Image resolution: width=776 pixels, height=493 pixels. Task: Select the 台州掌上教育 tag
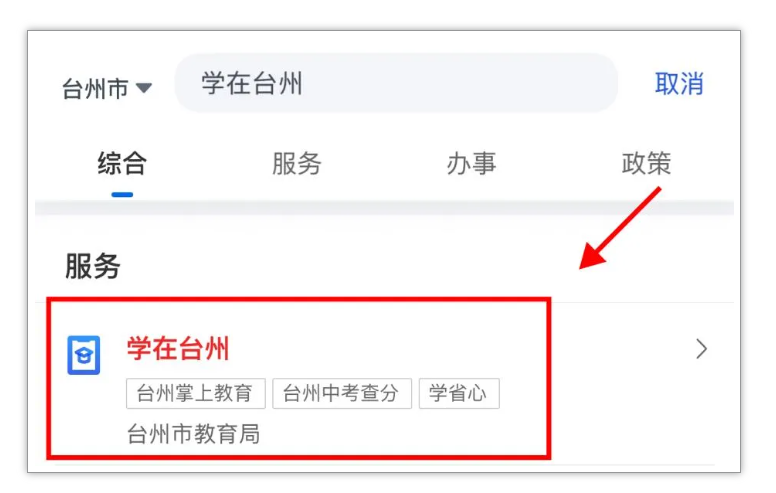click(x=195, y=394)
